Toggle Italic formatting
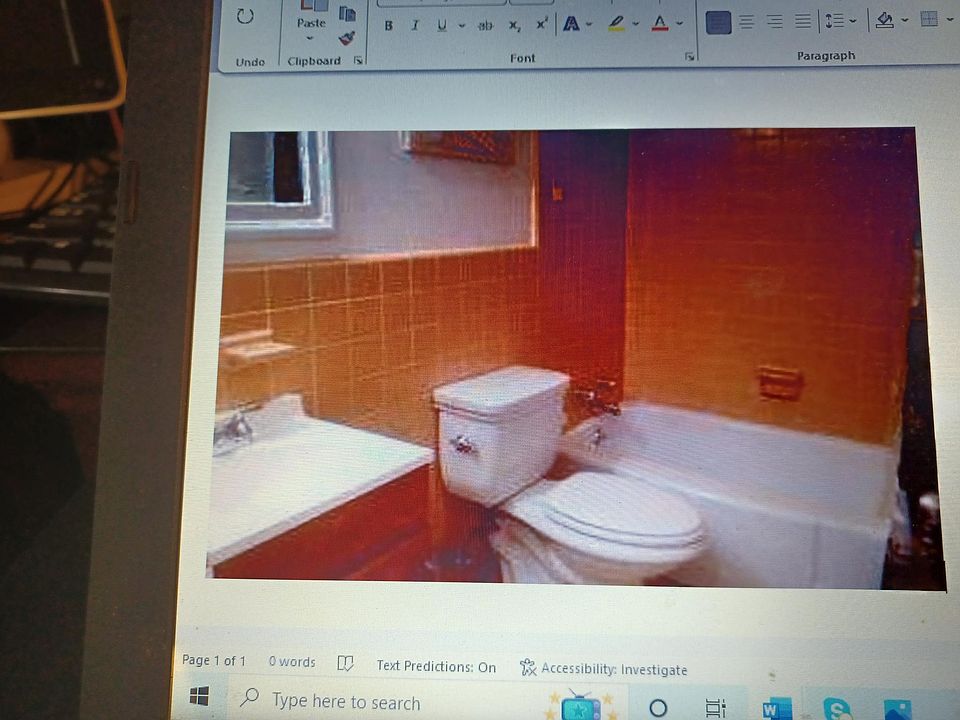 (x=415, y=26)
